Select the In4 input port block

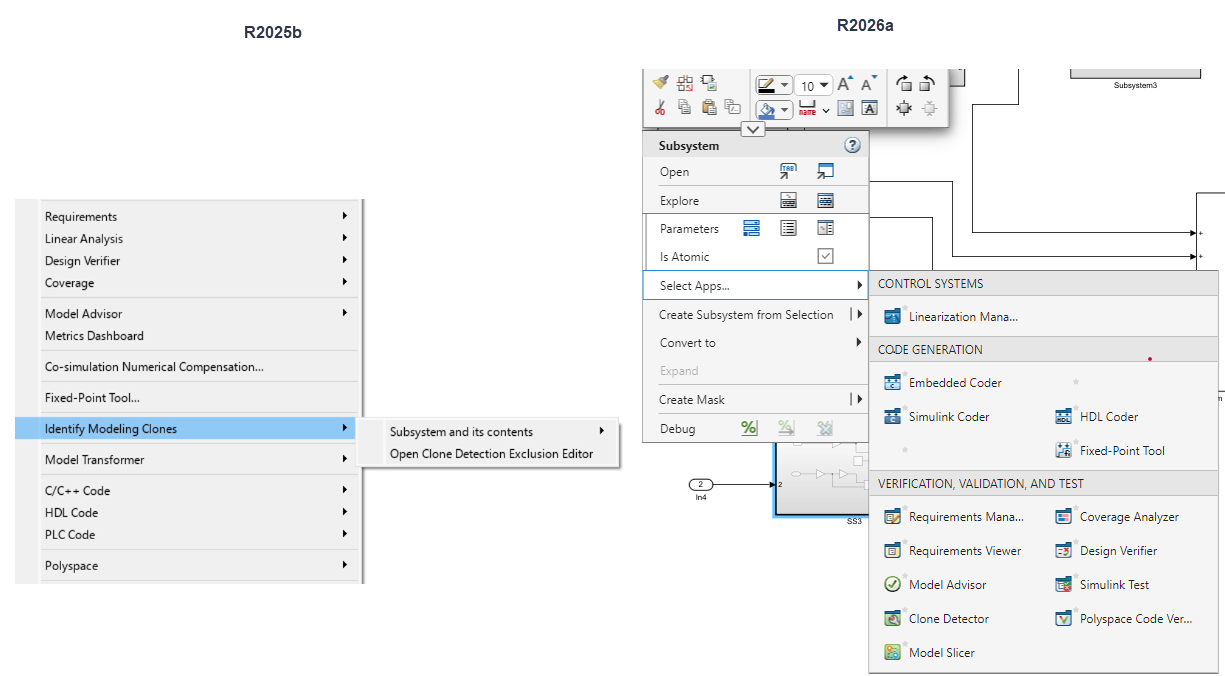pyautogui.click(x=701, y=485)
